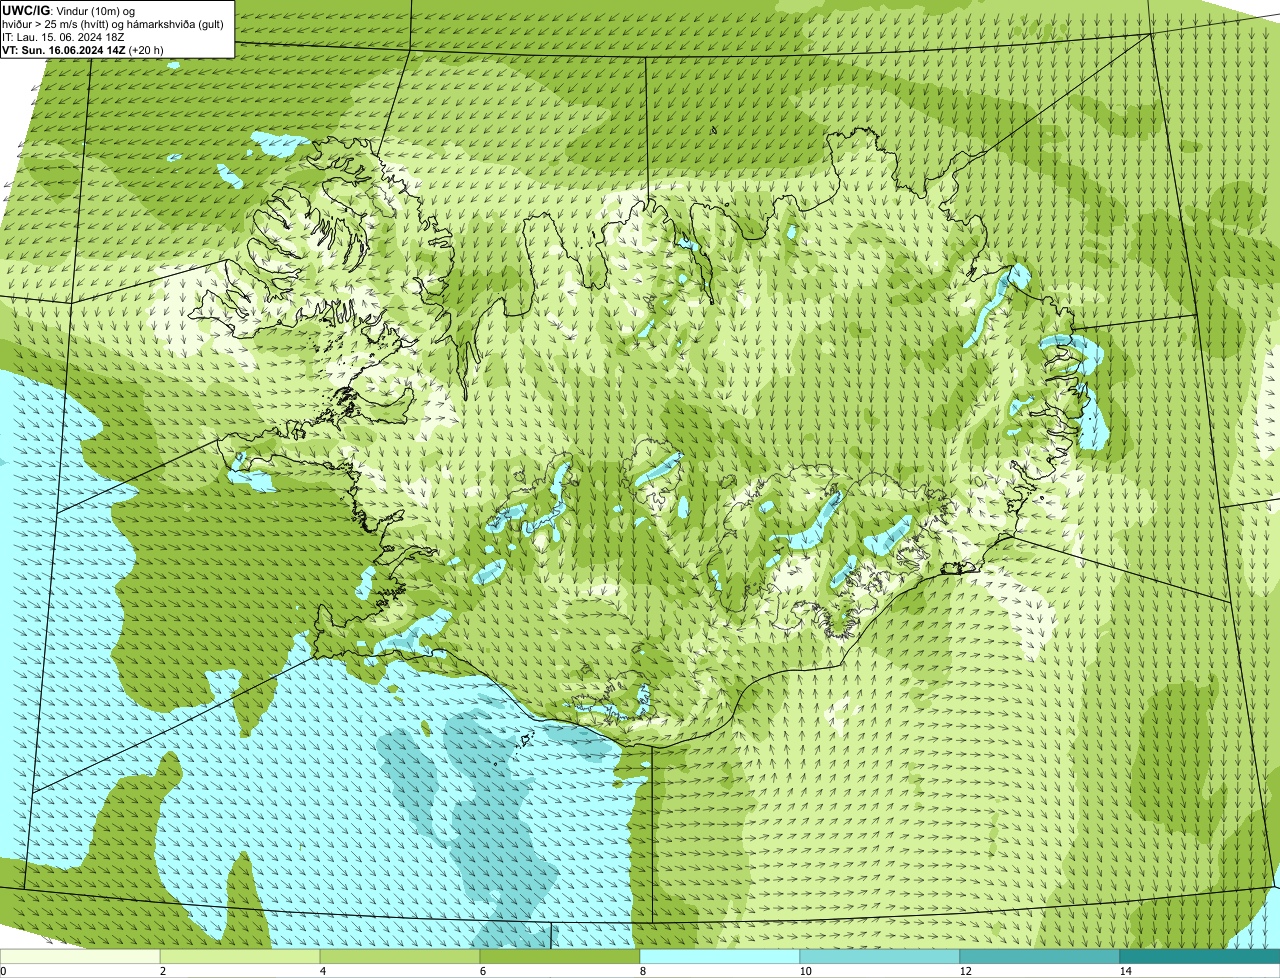Screen dimensions: 1280x978
Task: Click the legend tick label '0'
Action: click(x=3, y=971)
